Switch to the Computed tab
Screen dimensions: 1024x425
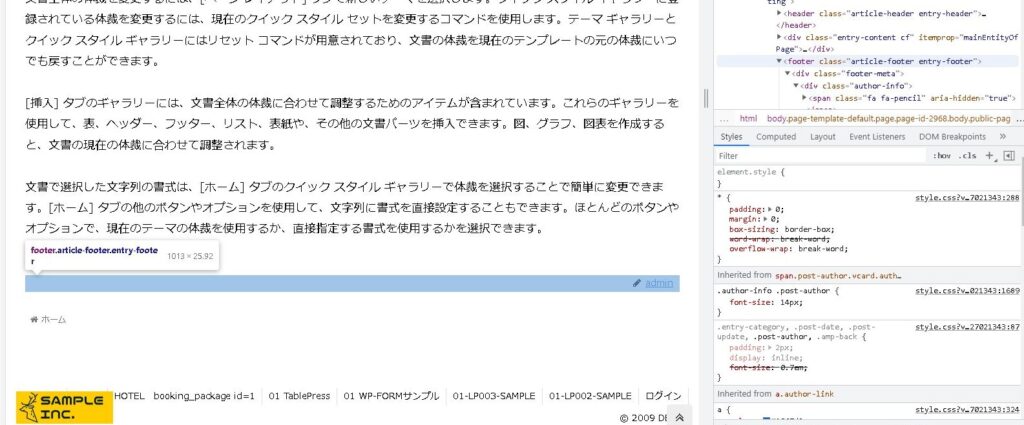click(776, 137)
